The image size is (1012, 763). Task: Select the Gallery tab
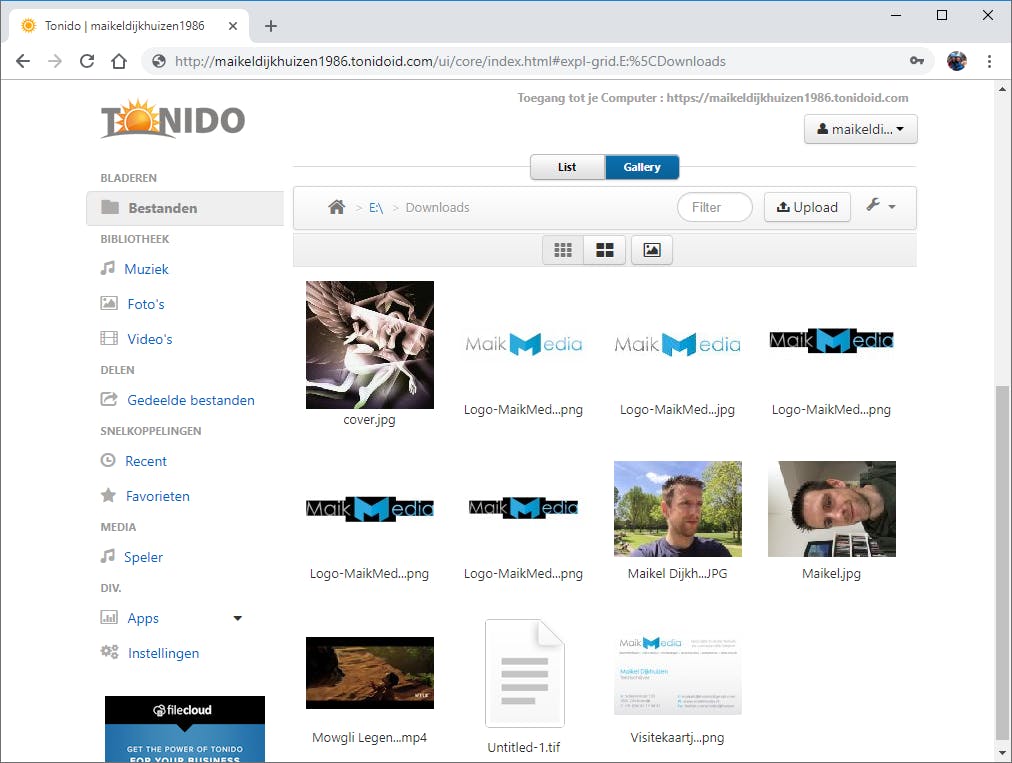pyautogui.click(x=642, y=167)
